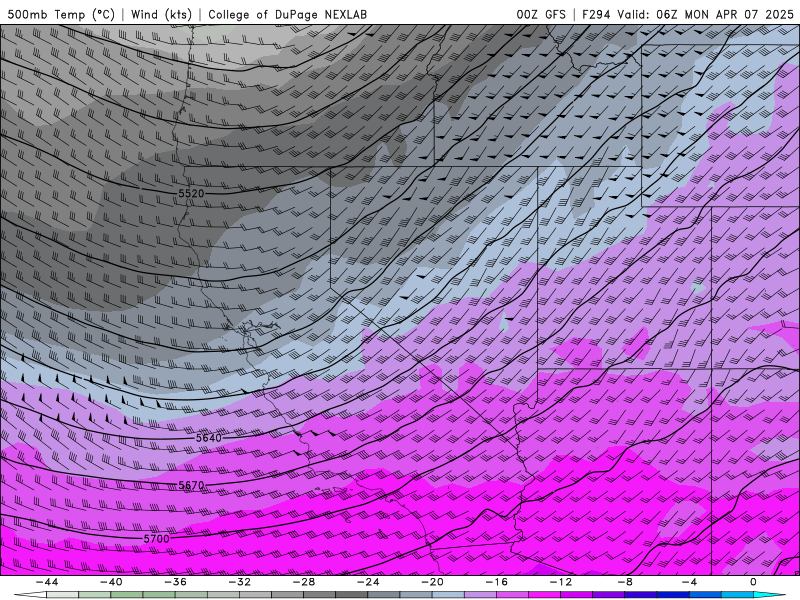Select the "06Z MON APR 07 2025" valid time

click(x=724, y=15)
